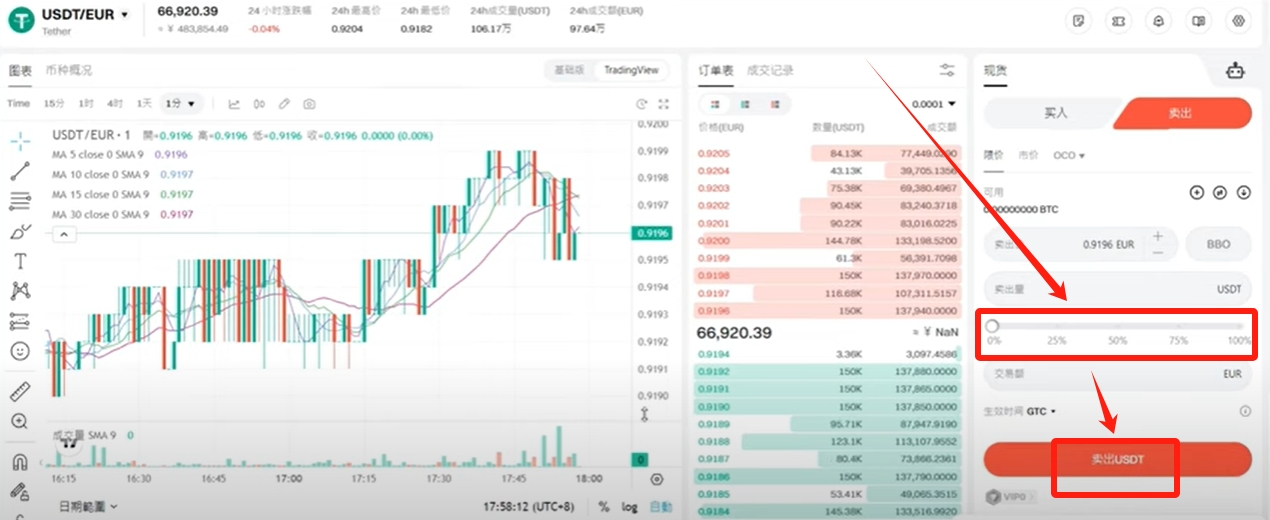1270x520 pixels.
Task: Open the hexagon settings icon
Action: click(x=1239, y=20)
